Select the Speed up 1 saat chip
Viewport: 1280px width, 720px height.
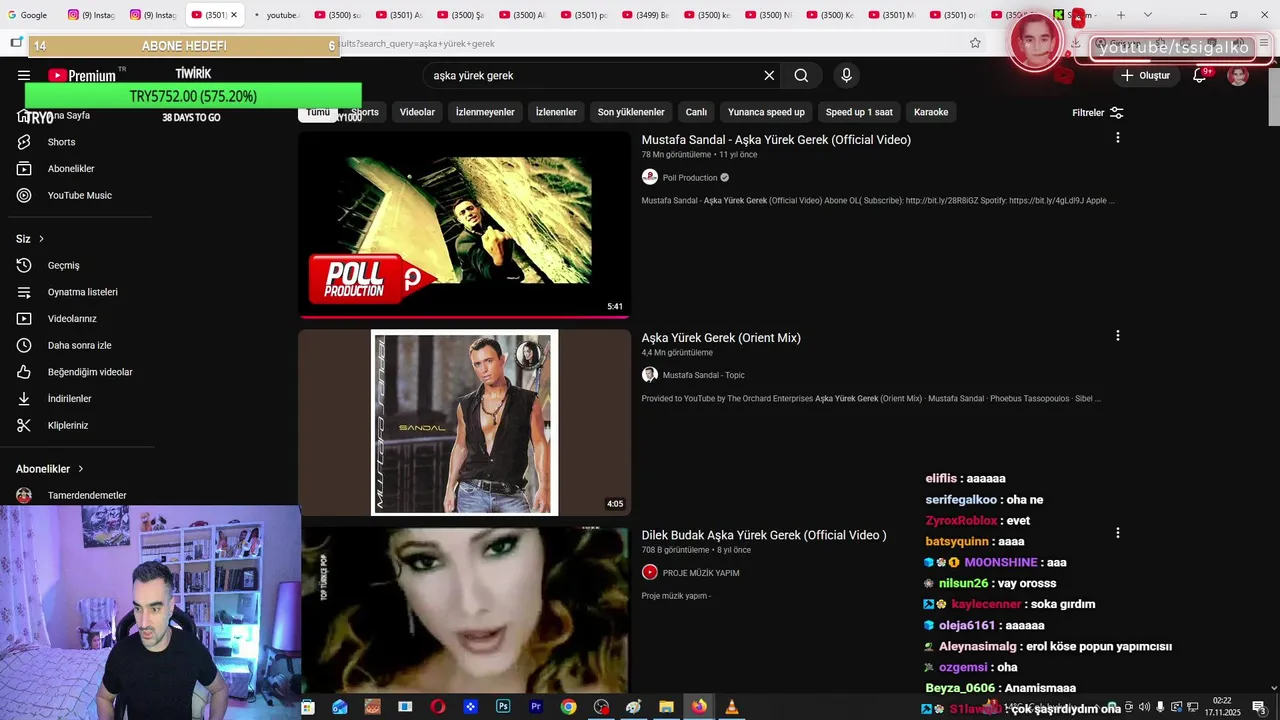point(859,112)
